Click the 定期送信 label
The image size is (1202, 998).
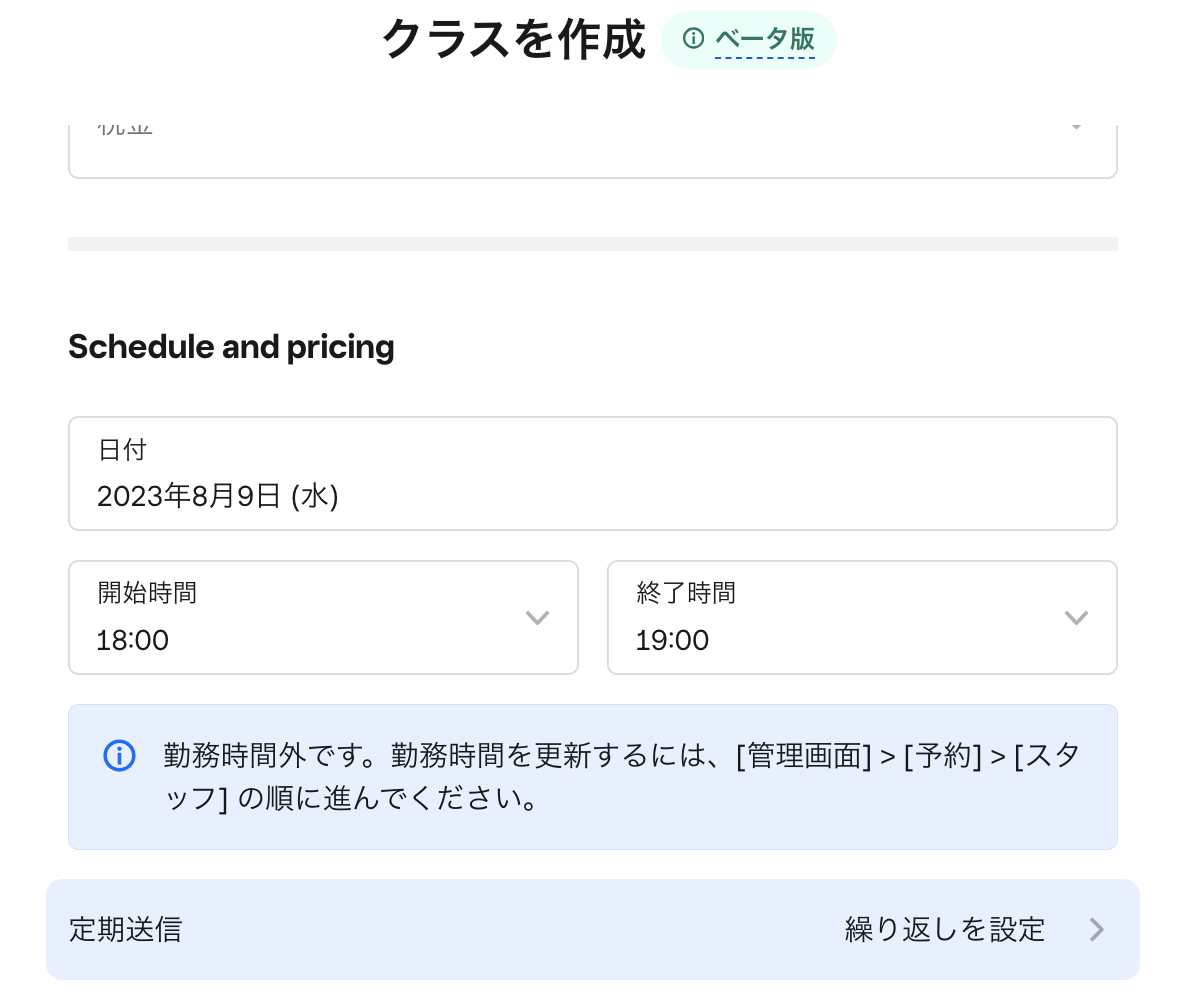(x=126, y=930)
